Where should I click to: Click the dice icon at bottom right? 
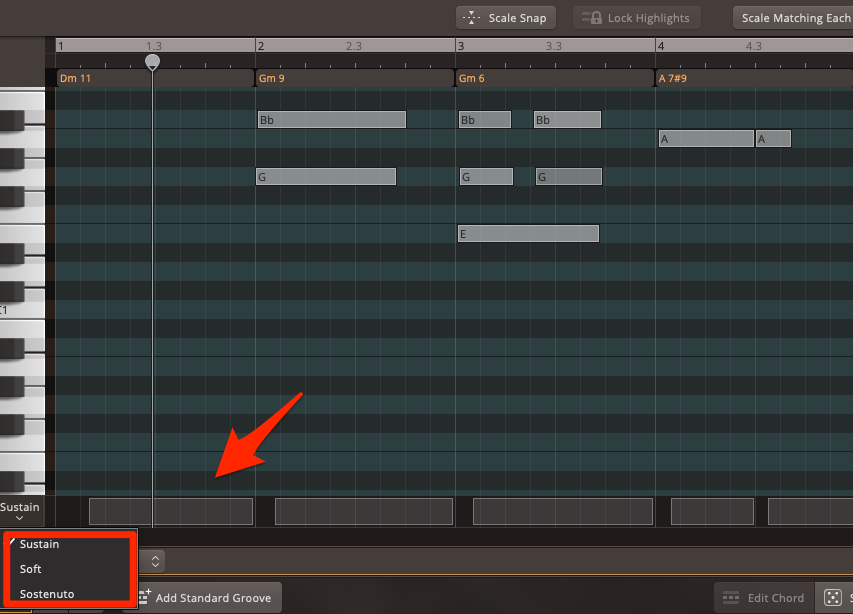(832, 598)
